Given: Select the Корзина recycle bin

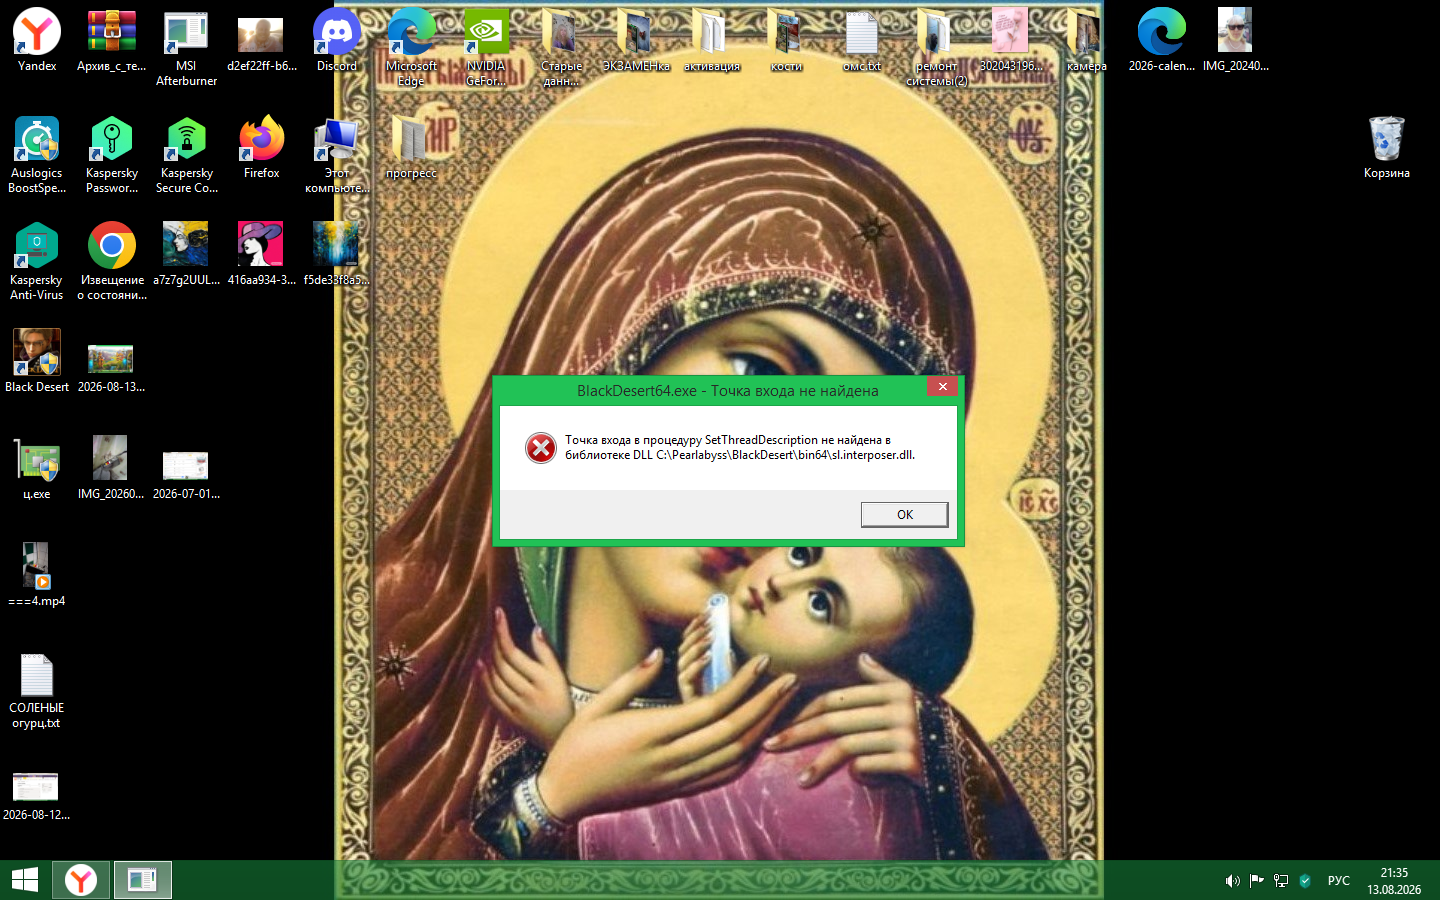Looking at the screenshot, I should coord(1386,148).
